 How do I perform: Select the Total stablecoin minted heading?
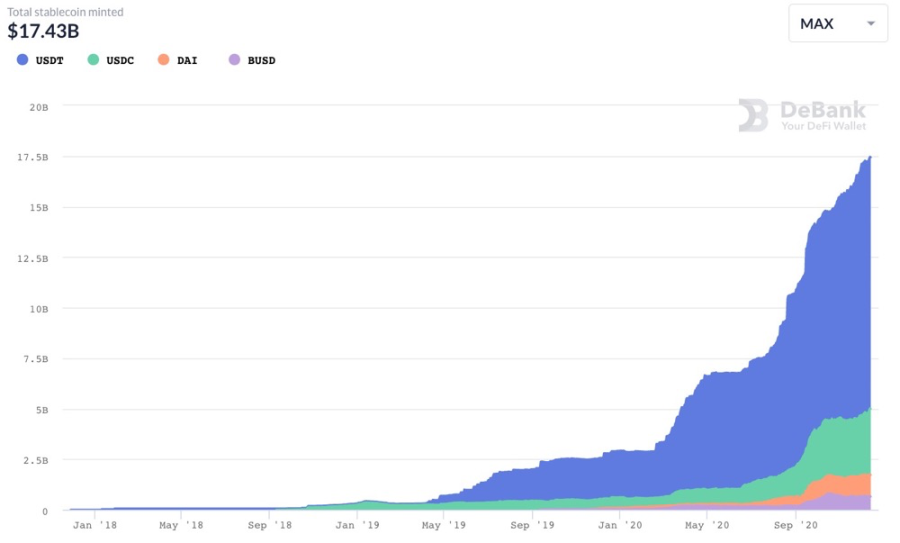[66, 12]
